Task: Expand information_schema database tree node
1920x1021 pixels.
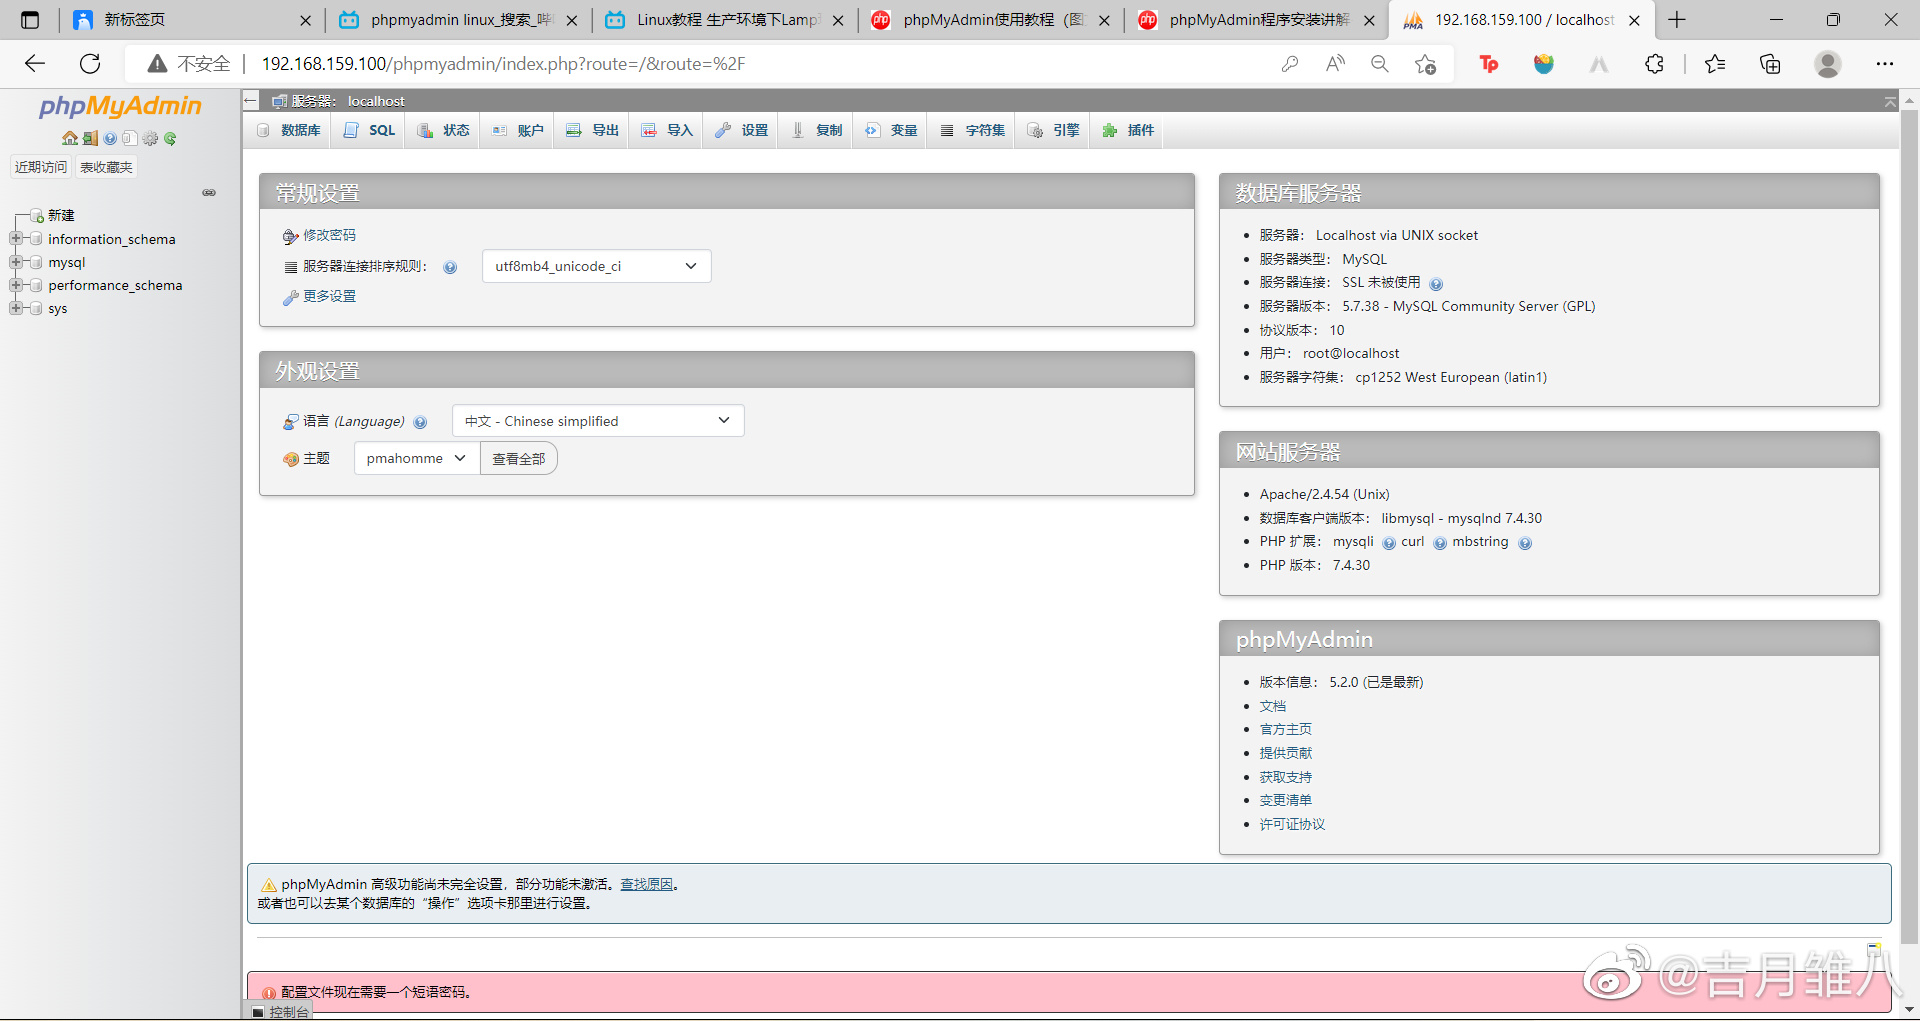Action: (x=16, y=239)
